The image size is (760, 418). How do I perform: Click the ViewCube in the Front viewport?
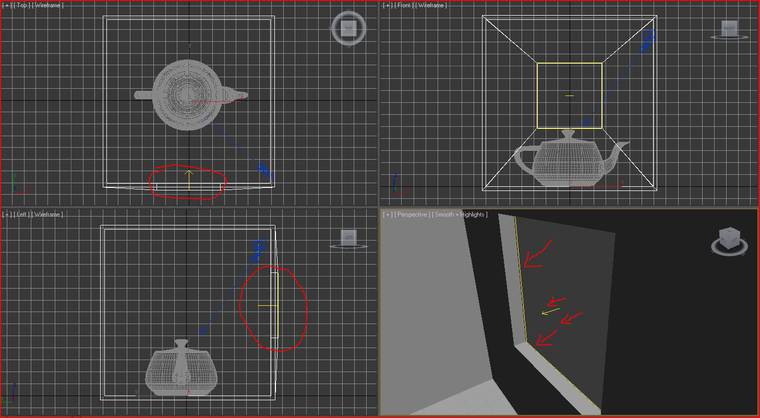click(729, 30)
